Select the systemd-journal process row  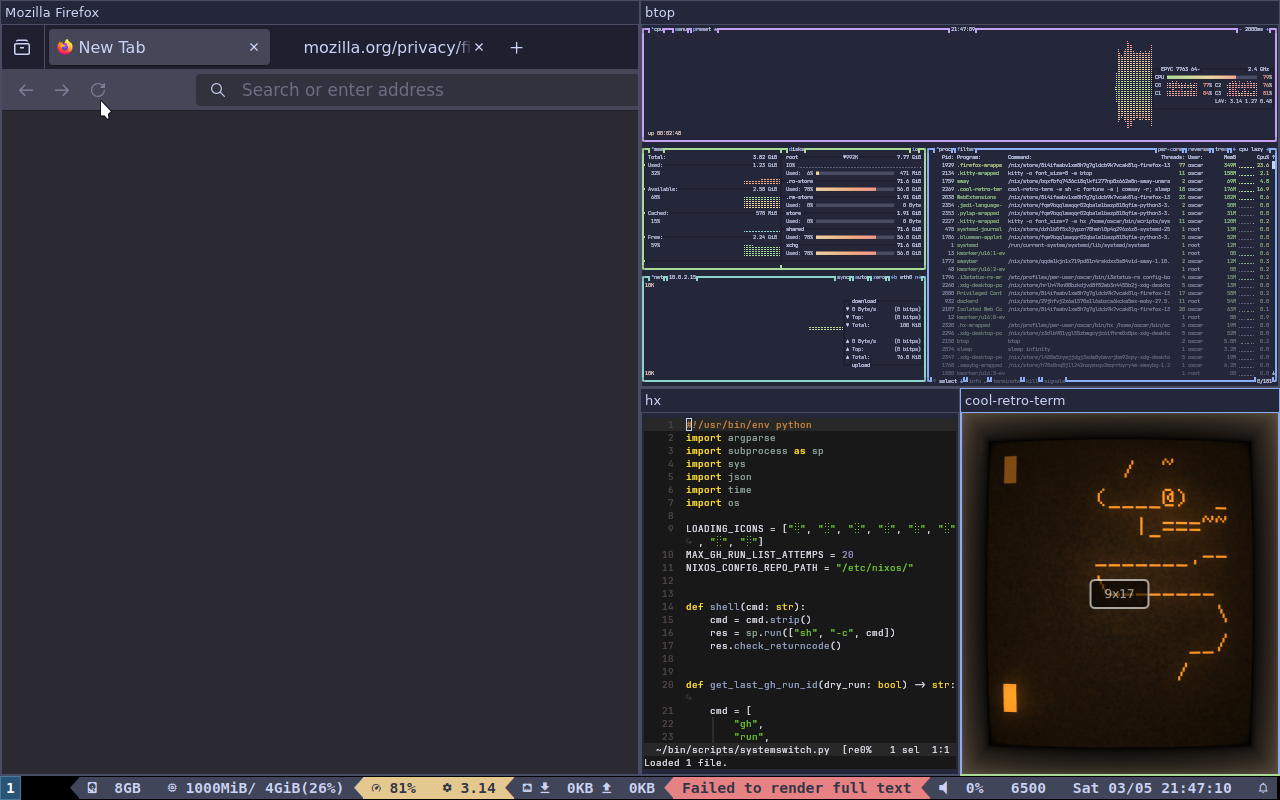click(1107, 229)
